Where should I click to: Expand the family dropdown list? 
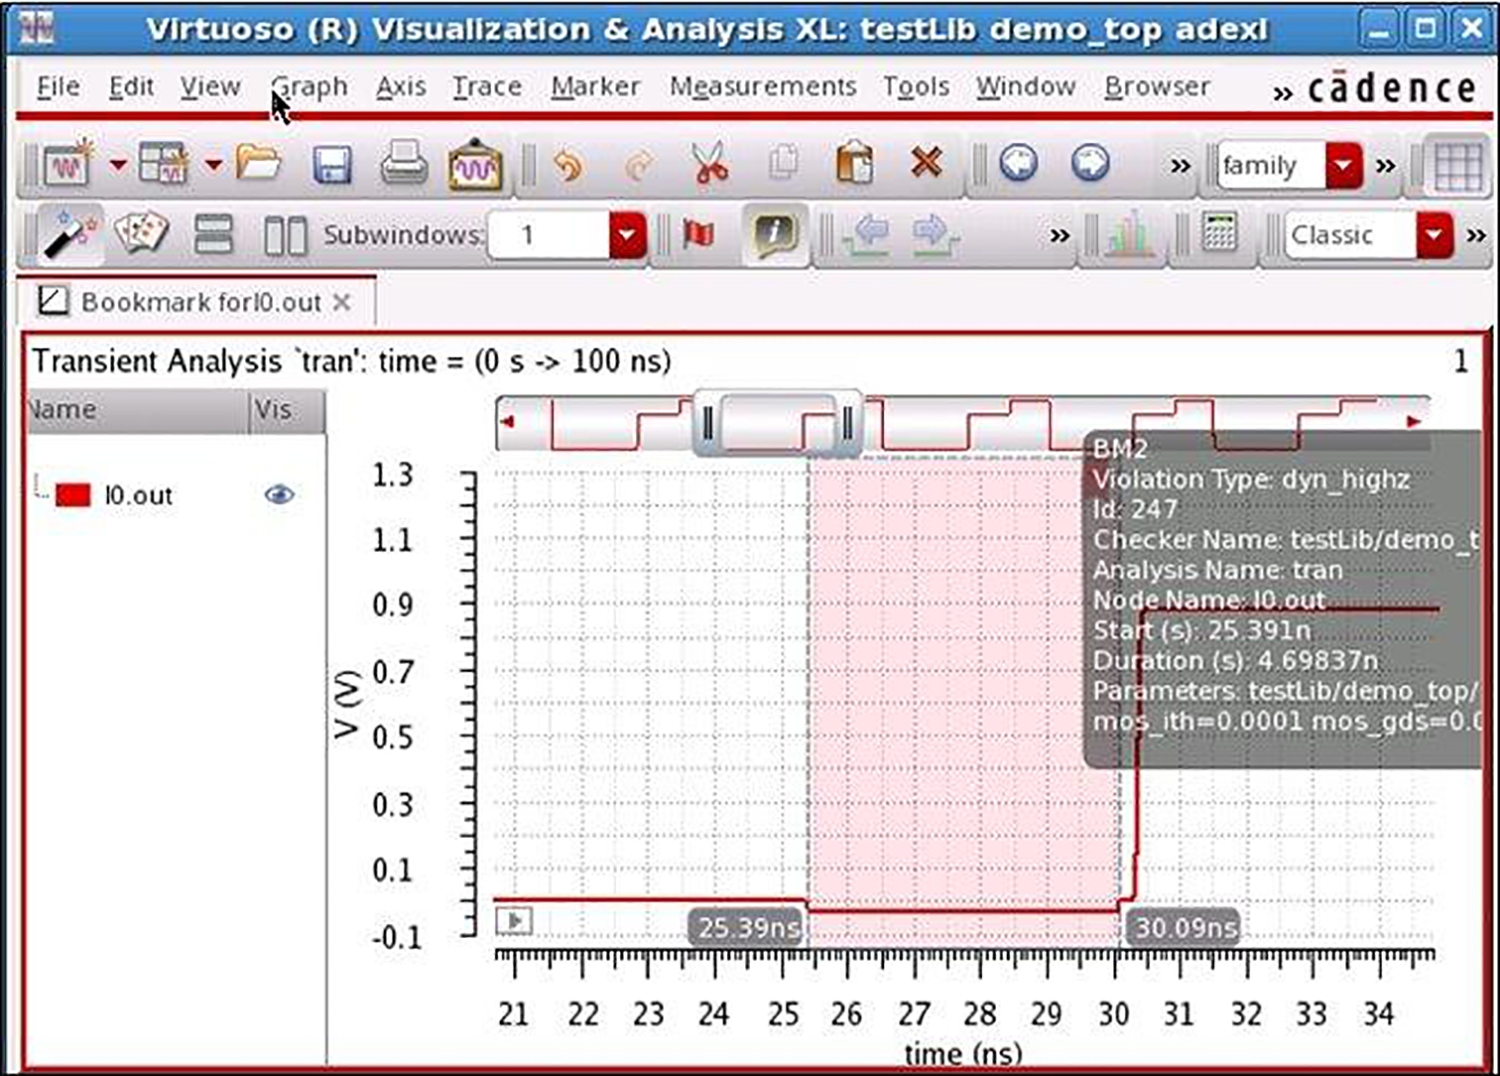click(1343, 165)
